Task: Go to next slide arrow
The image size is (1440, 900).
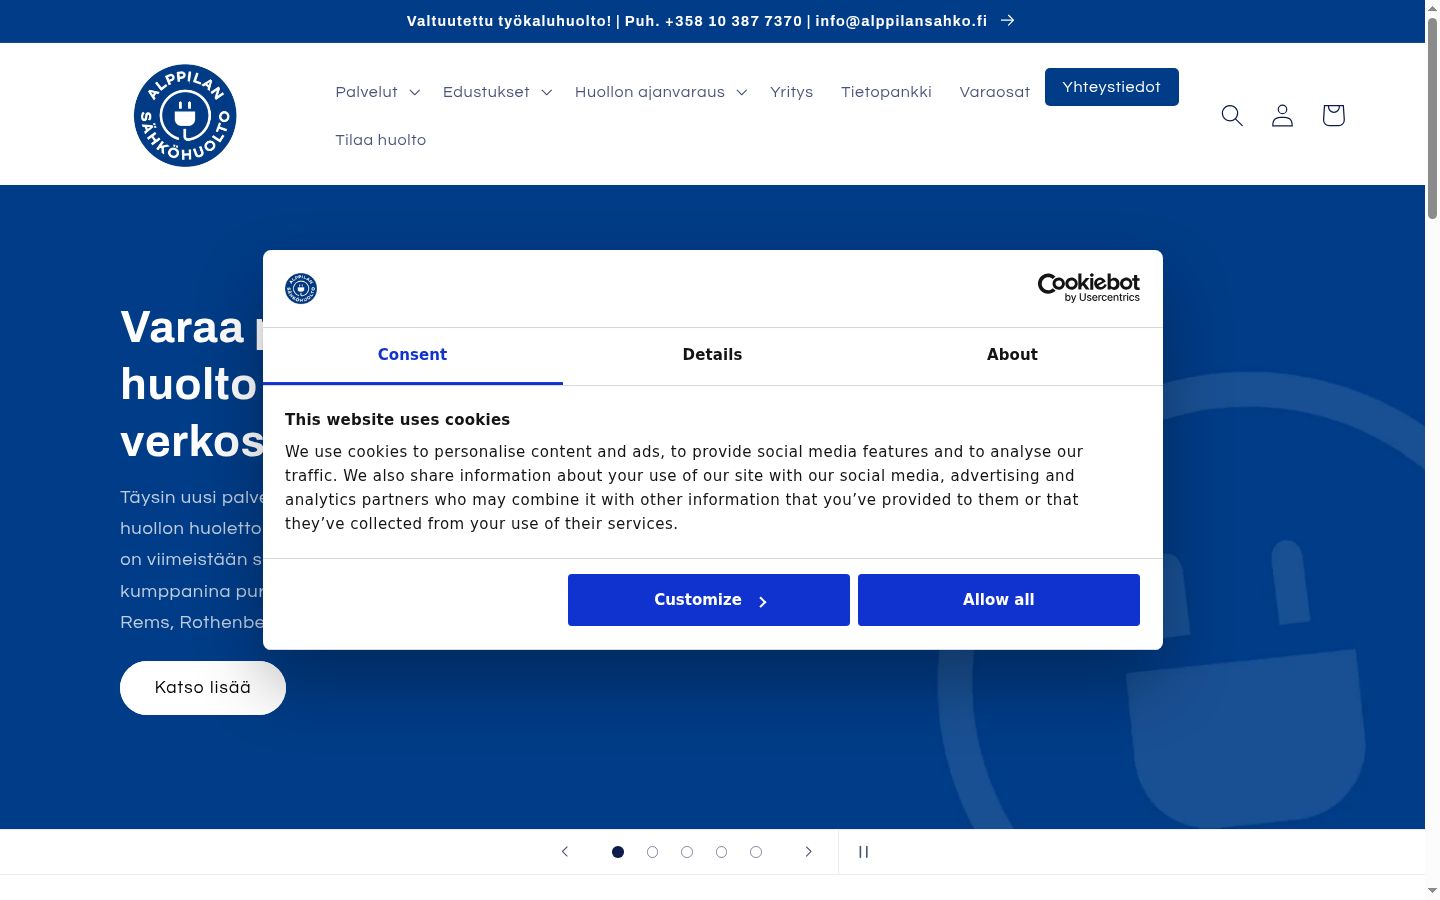Action: pos(808,852)
